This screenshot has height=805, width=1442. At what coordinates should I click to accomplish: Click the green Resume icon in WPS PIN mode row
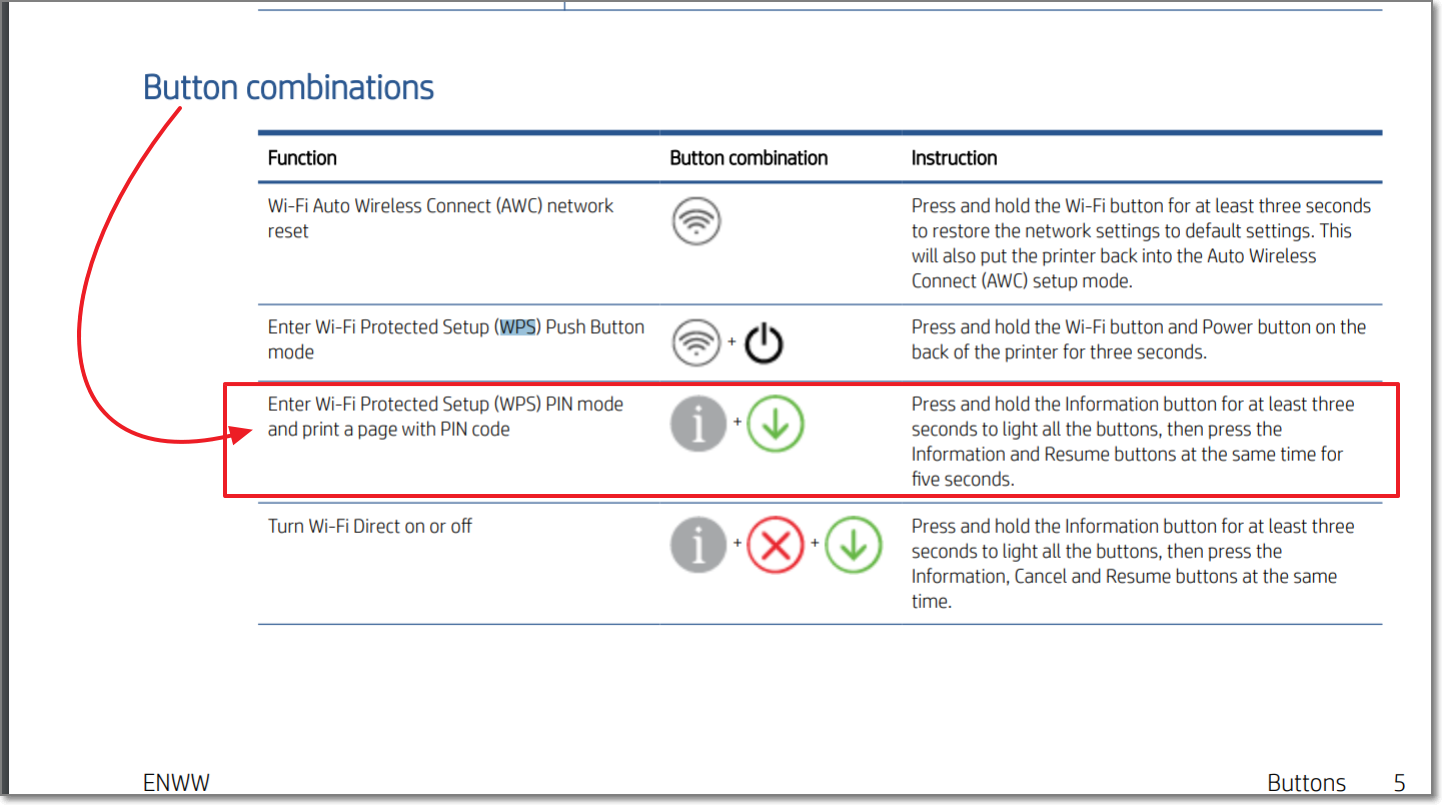[775, 425]
